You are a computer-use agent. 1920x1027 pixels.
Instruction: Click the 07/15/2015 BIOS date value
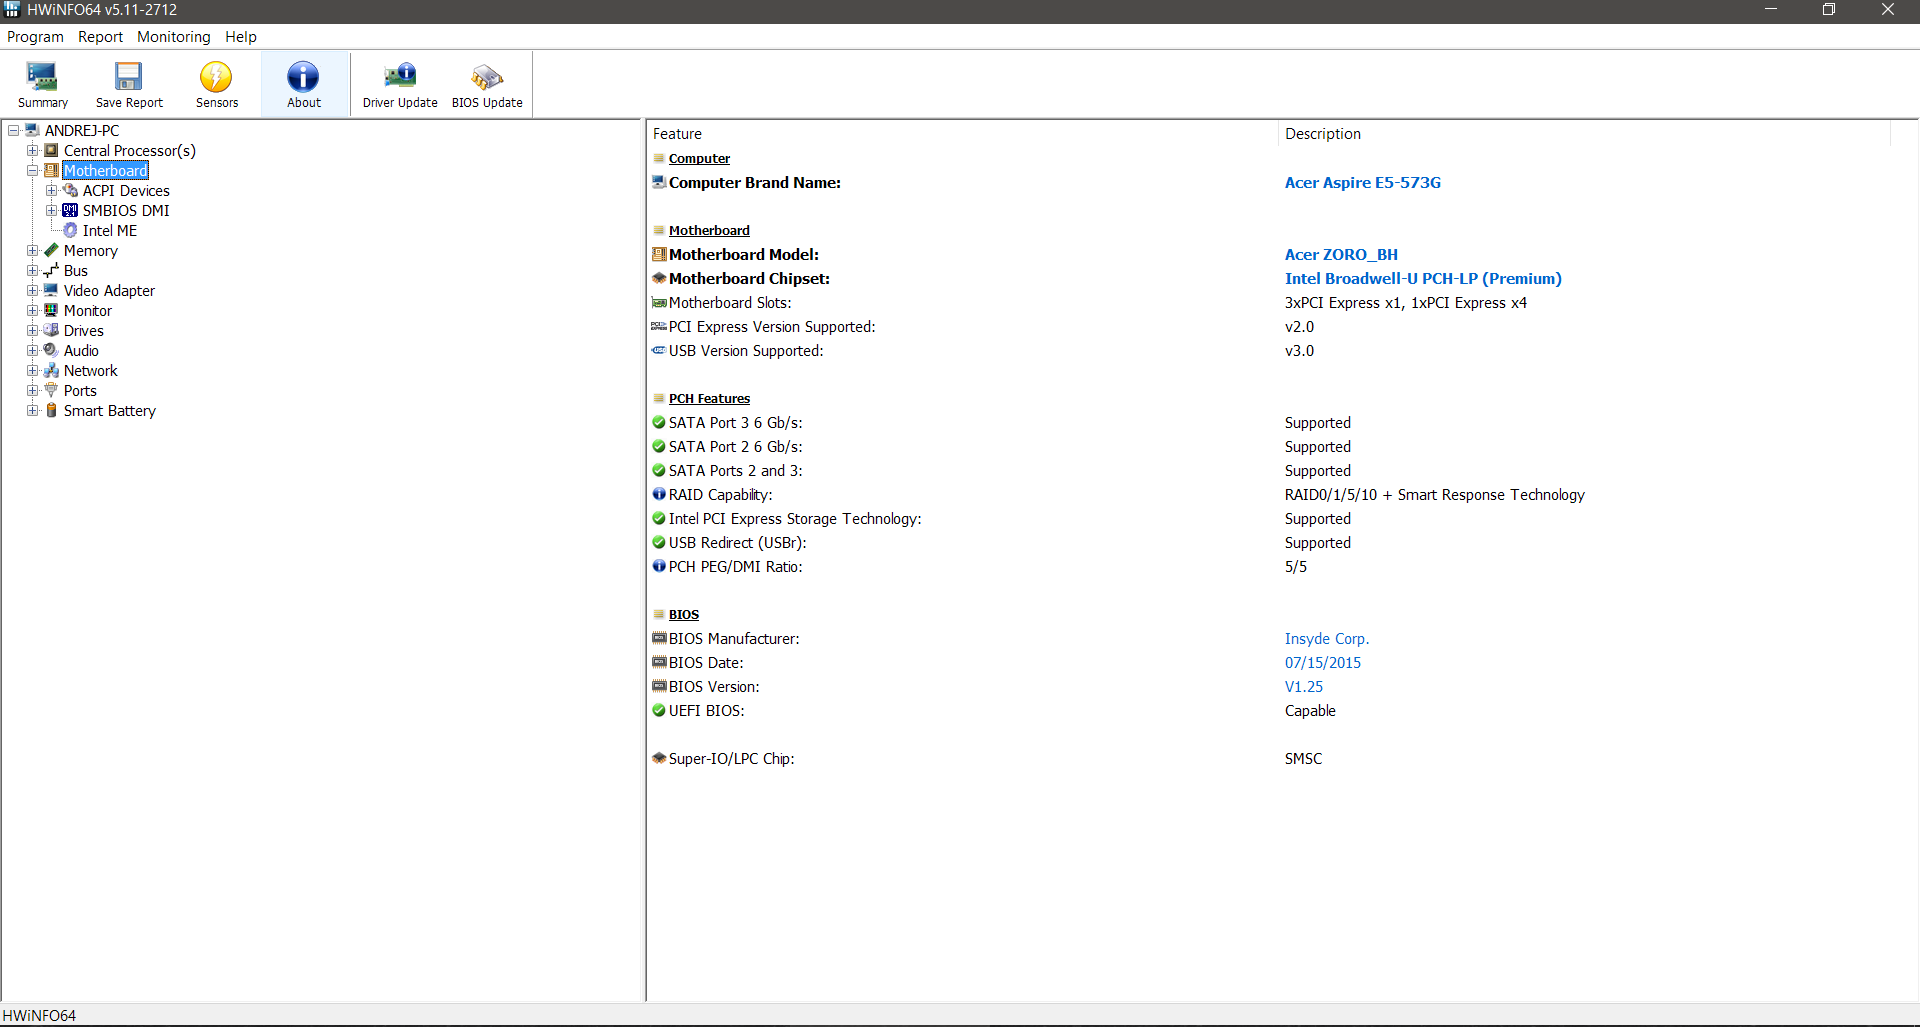tap(1323, 662)
